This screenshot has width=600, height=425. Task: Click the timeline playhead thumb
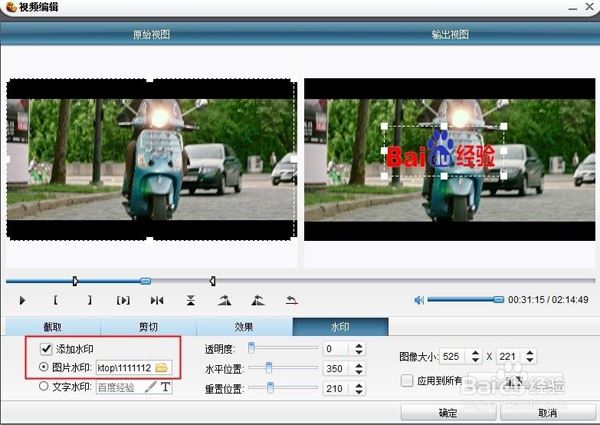pyautogui.click(x=145, y=281)
